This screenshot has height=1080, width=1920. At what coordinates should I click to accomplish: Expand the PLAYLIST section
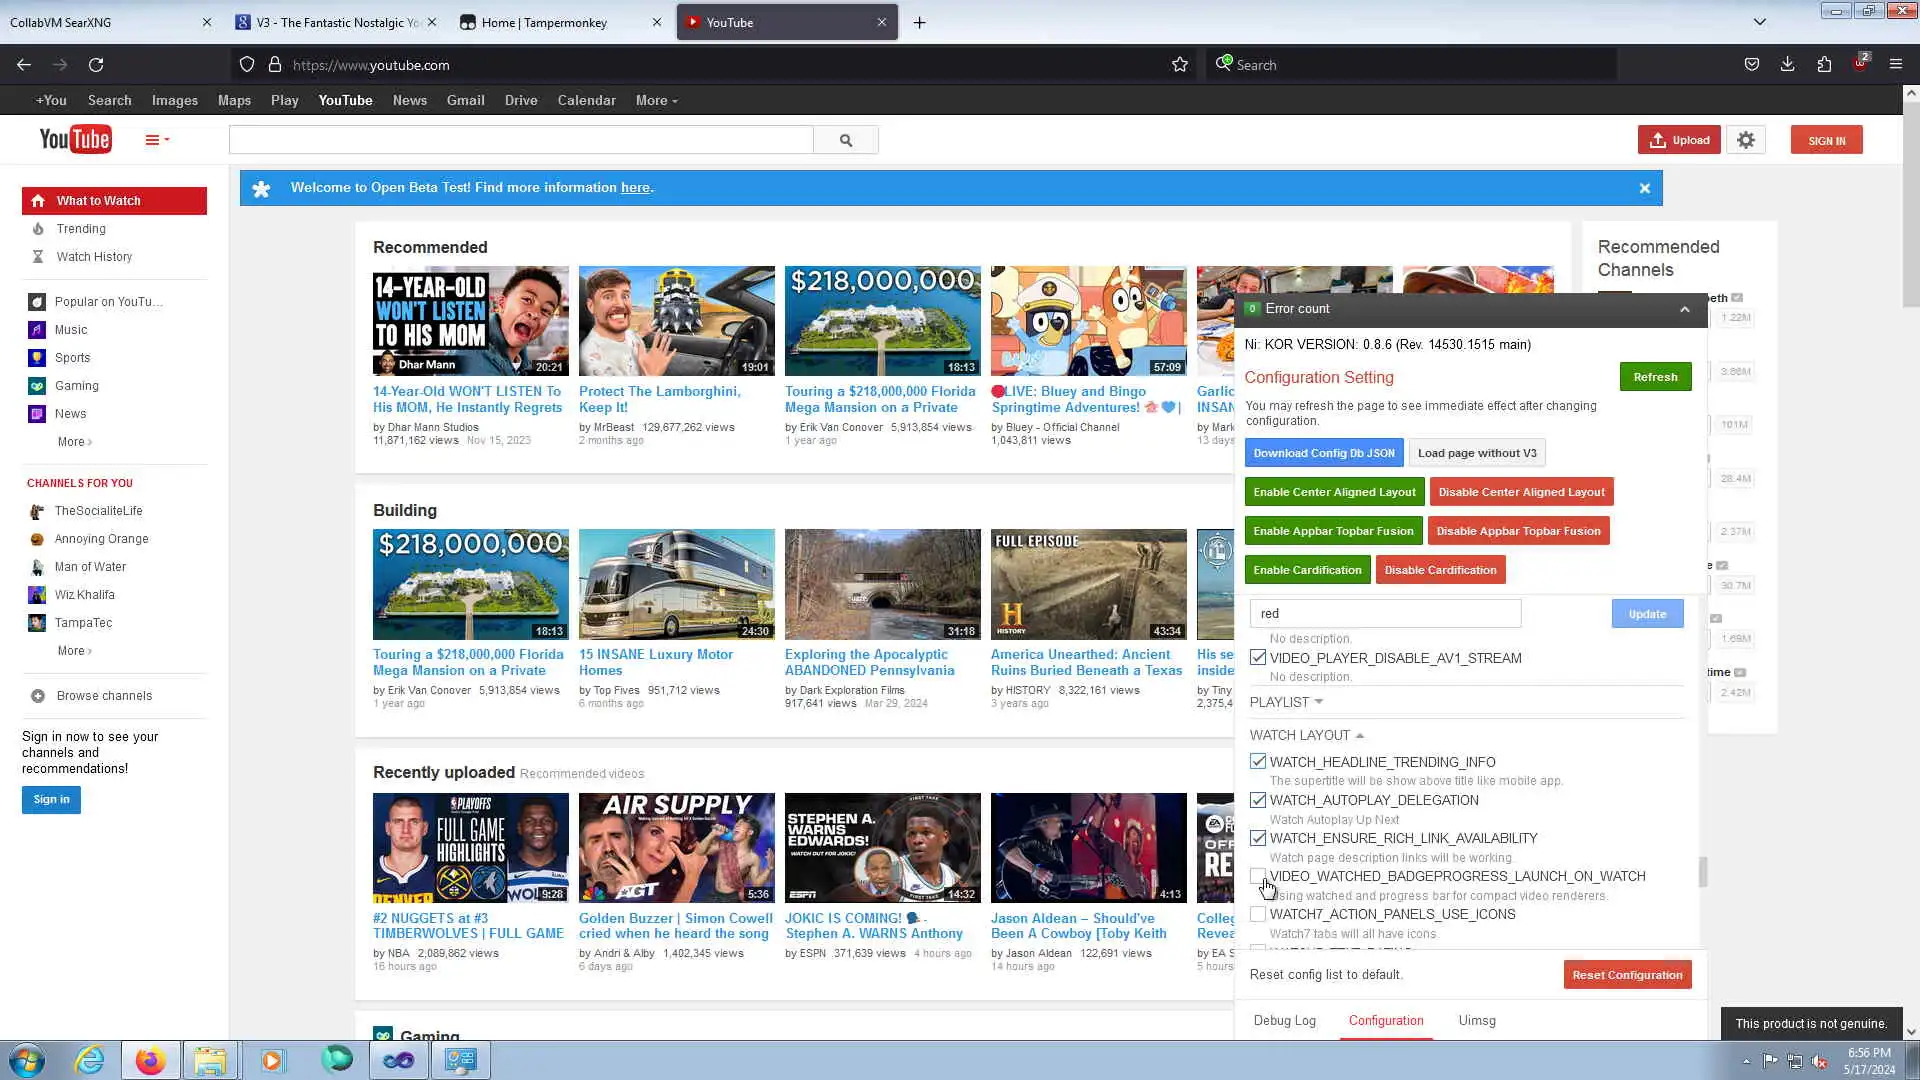point(1286,702)
